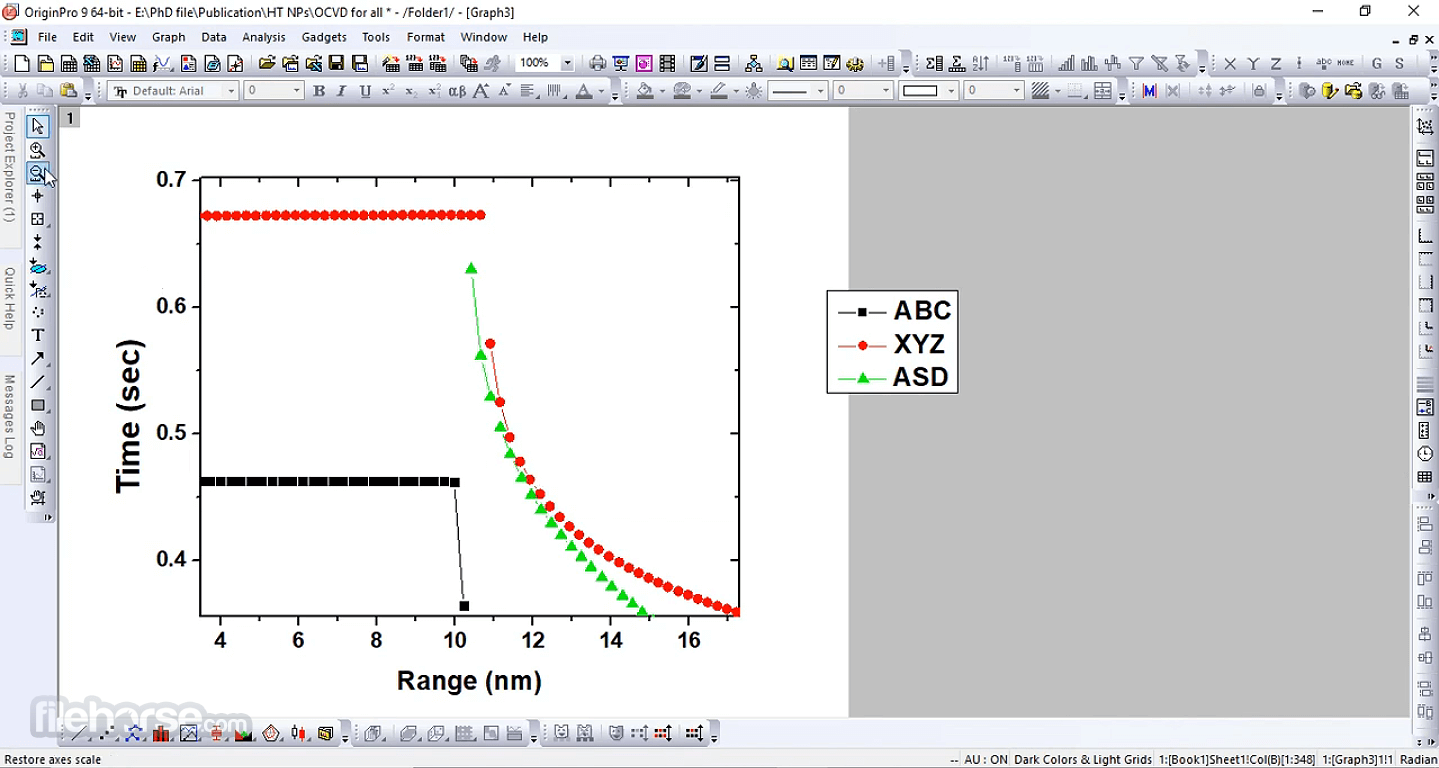Click the New Project icon
The image size is (1439, 768).
[x=22, y=64]
